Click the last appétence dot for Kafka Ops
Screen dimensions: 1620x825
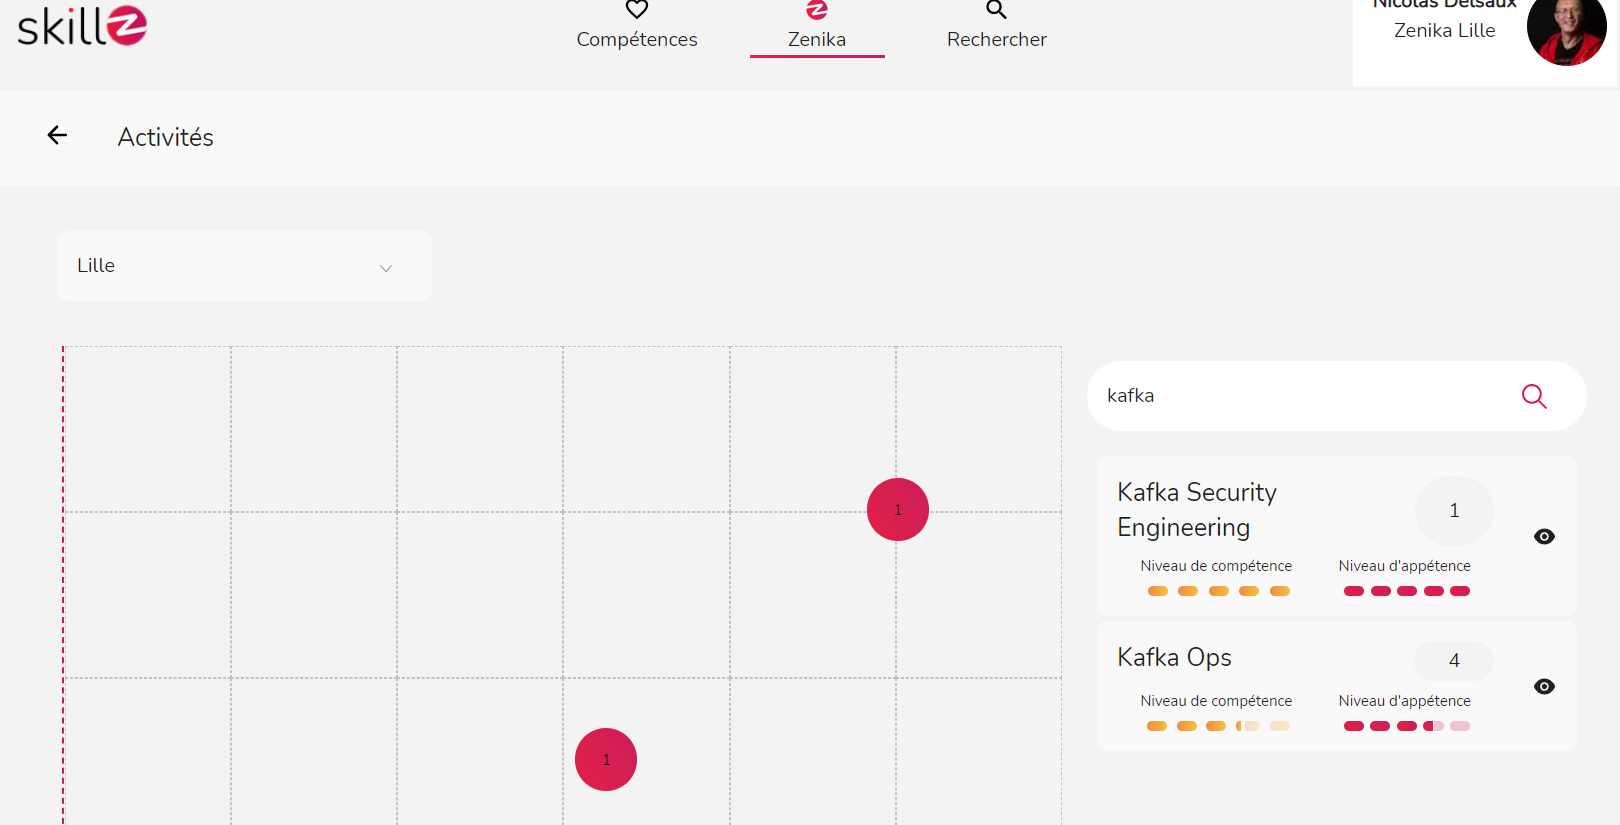(1461, 727)
